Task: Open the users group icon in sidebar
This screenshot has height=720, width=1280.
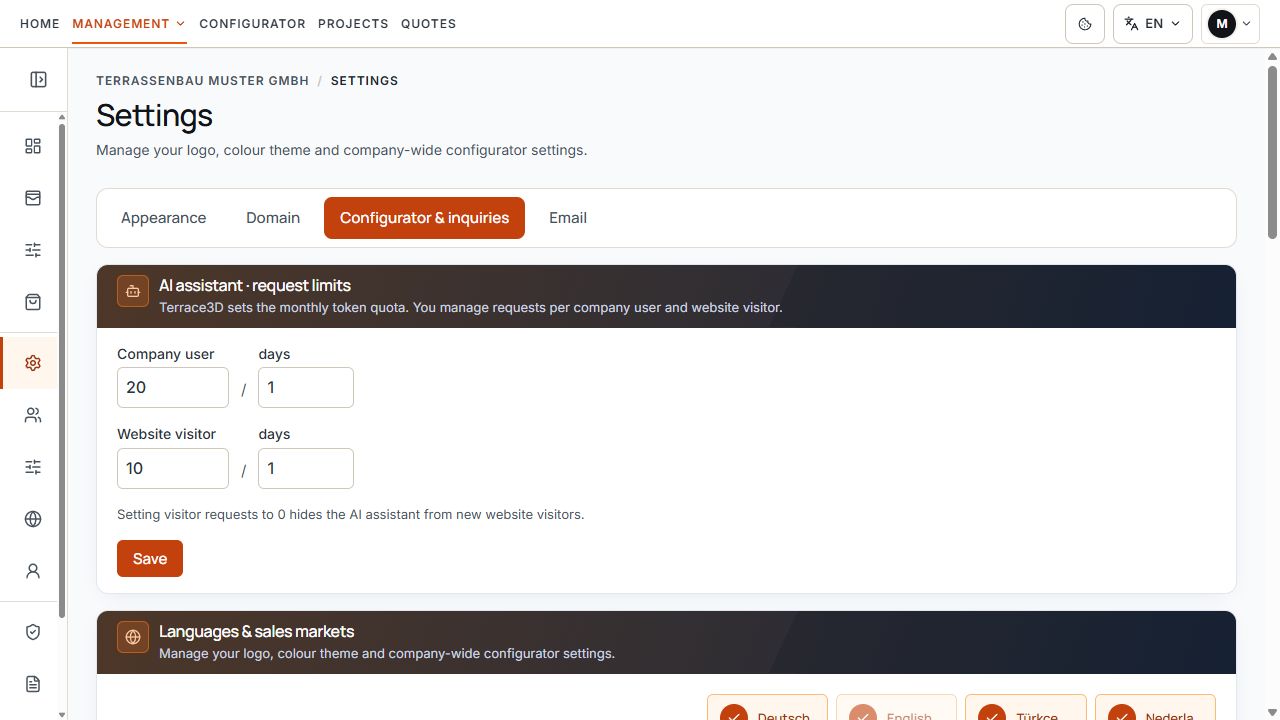Action: point(33,415)
